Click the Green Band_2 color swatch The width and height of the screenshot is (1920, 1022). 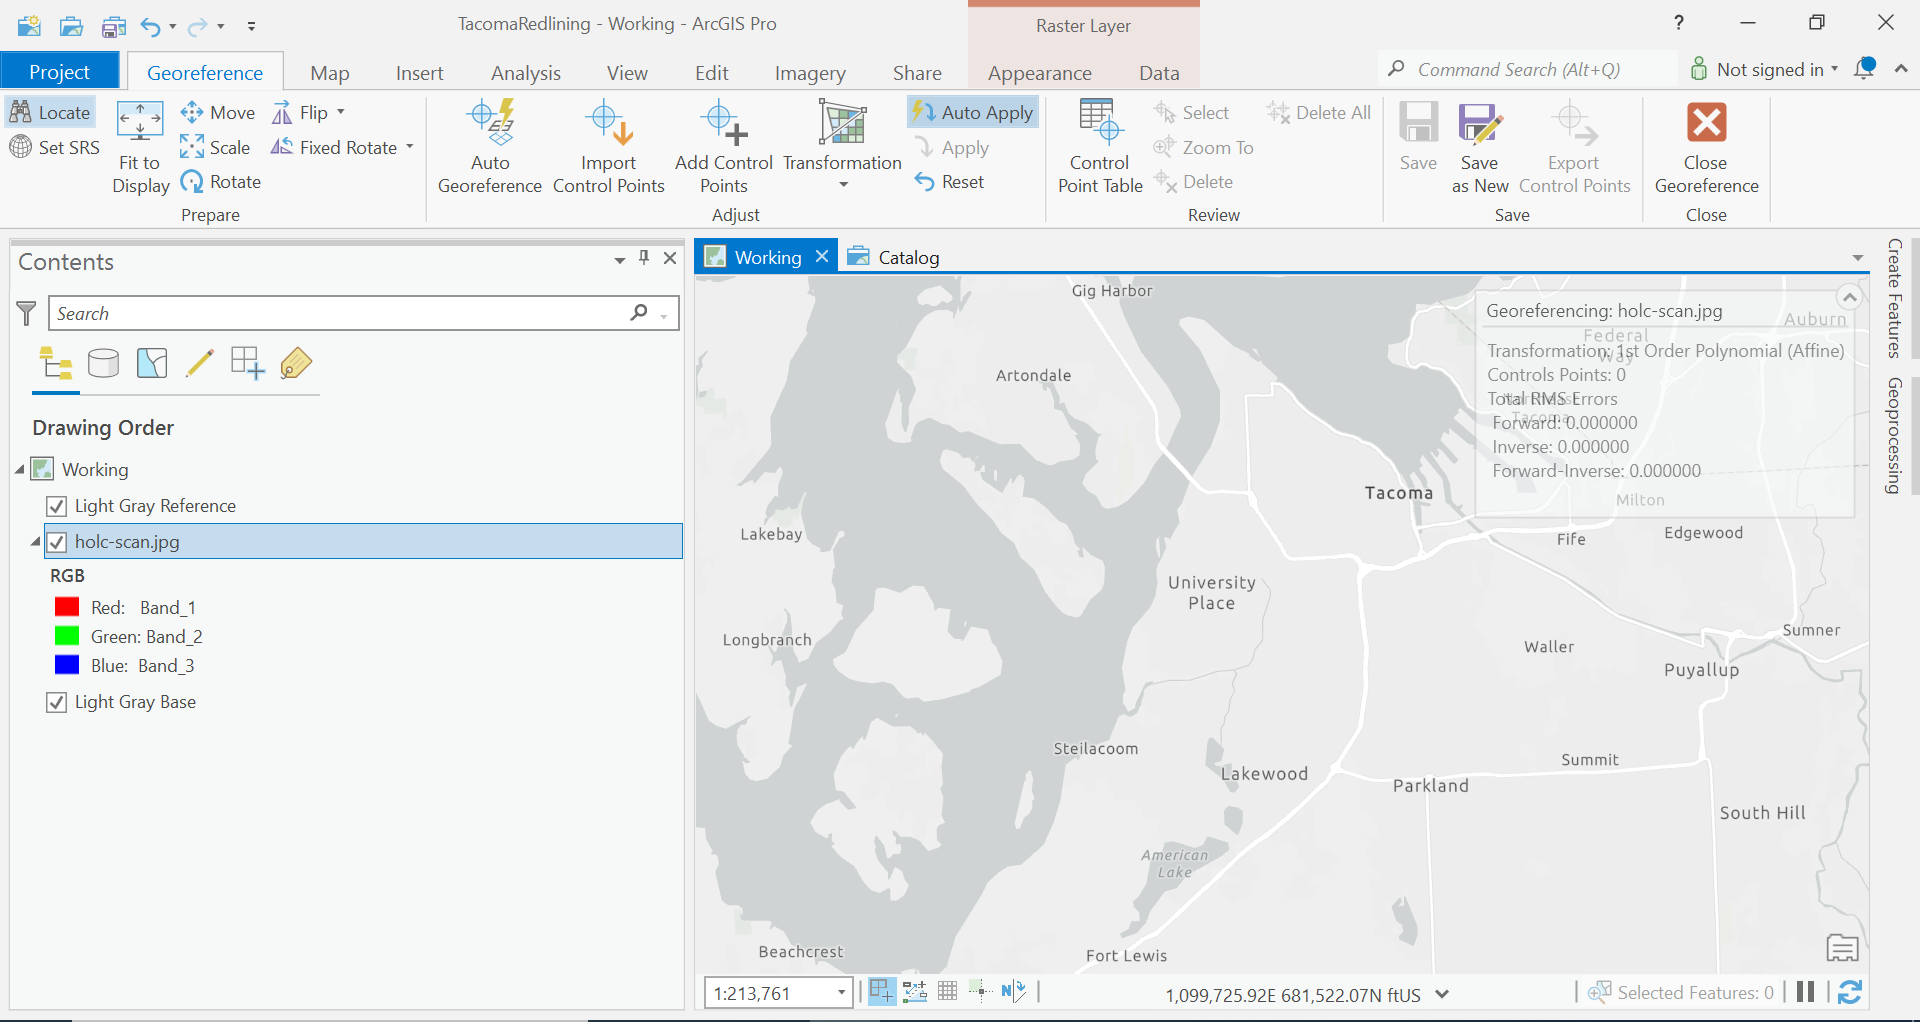tap(67, 636)
